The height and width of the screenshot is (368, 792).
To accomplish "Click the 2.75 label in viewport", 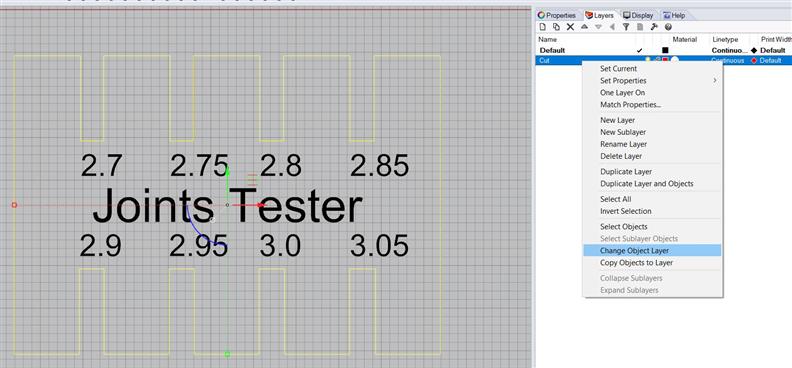I will pyautogui.click(x=199, y=166).
